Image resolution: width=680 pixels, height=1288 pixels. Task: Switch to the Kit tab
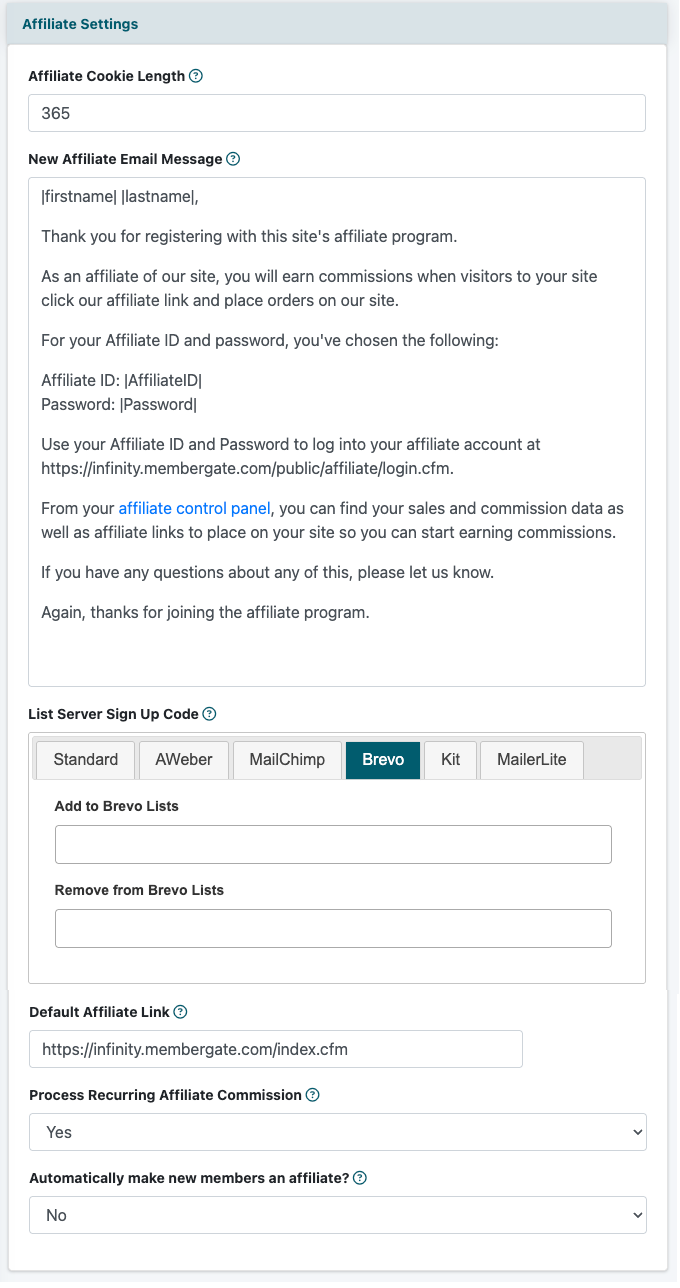(x=450, y=760)
